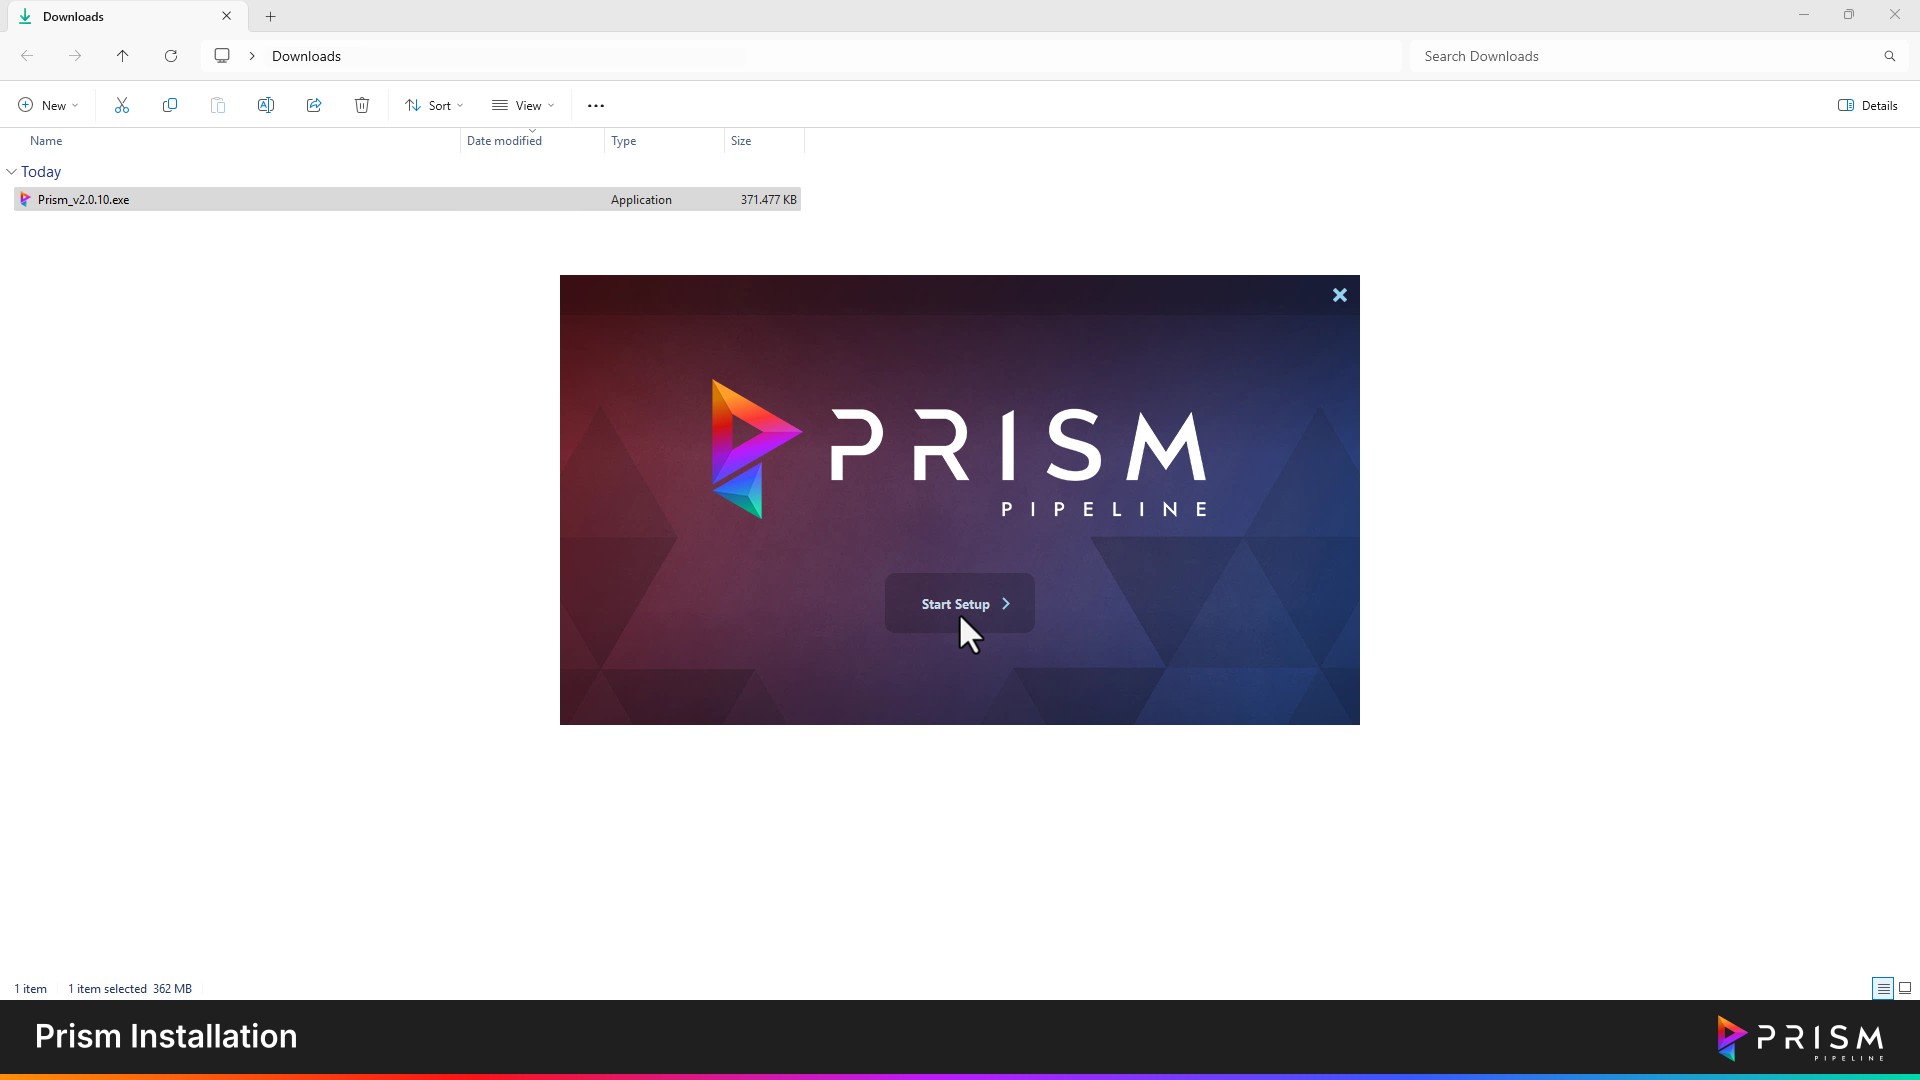This screenshot has height=1080, width=1920.
Task: Open the View dropdown menu
Action: (523, 105)
